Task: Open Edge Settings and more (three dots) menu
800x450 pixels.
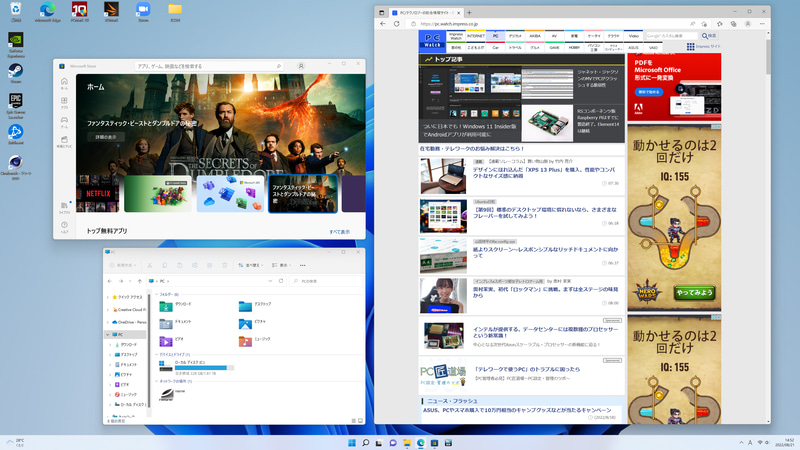Action: 762,24
